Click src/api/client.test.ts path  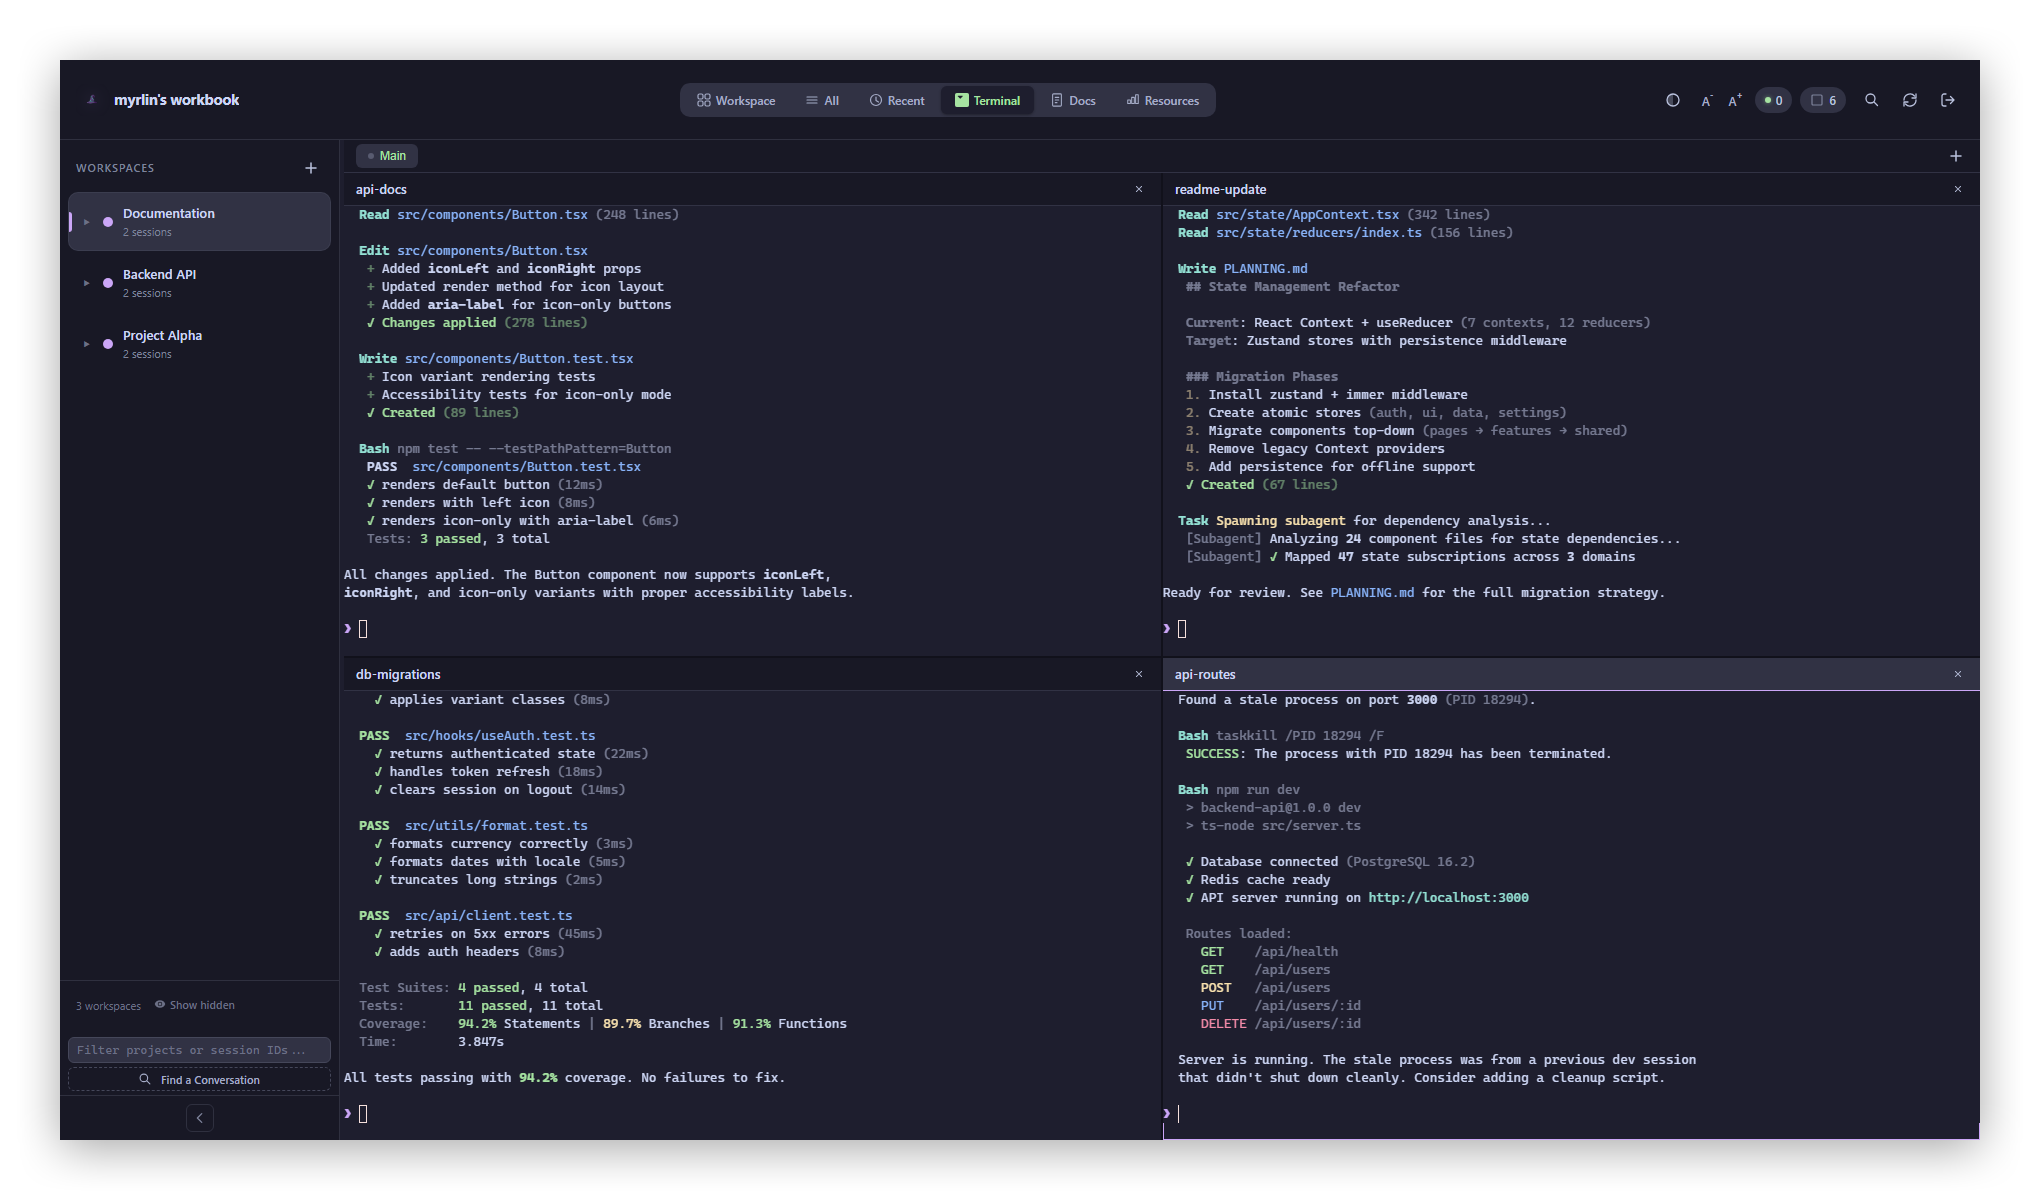pyautogui.click(x=489, y=916)
